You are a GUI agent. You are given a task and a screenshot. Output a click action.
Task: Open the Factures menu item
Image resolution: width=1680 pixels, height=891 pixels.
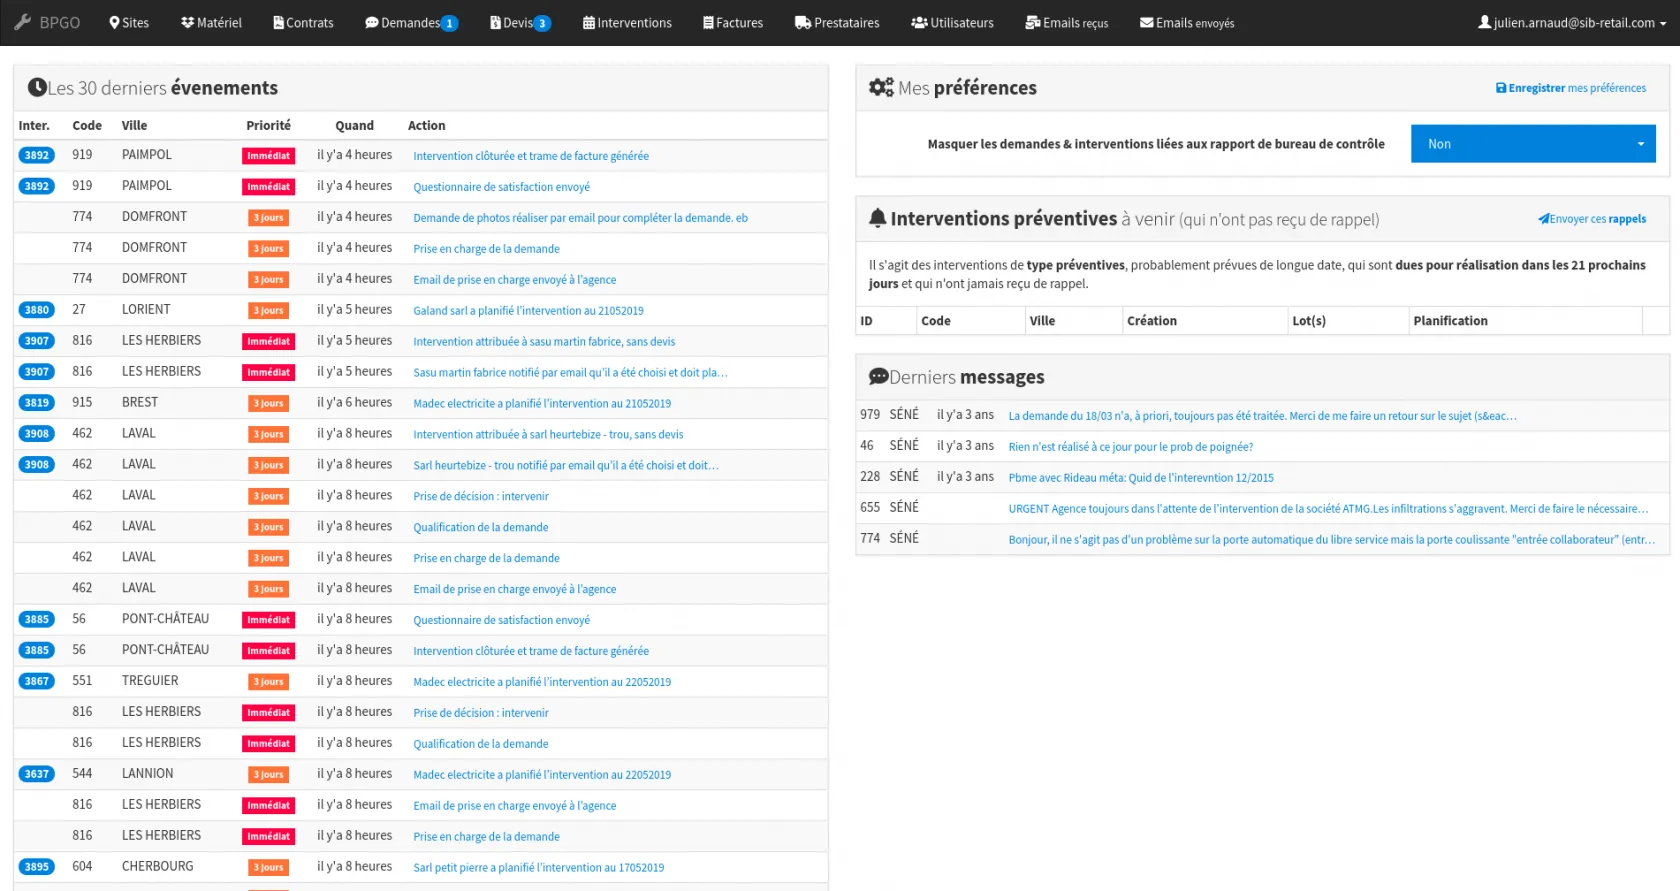[x=733, y=22]
